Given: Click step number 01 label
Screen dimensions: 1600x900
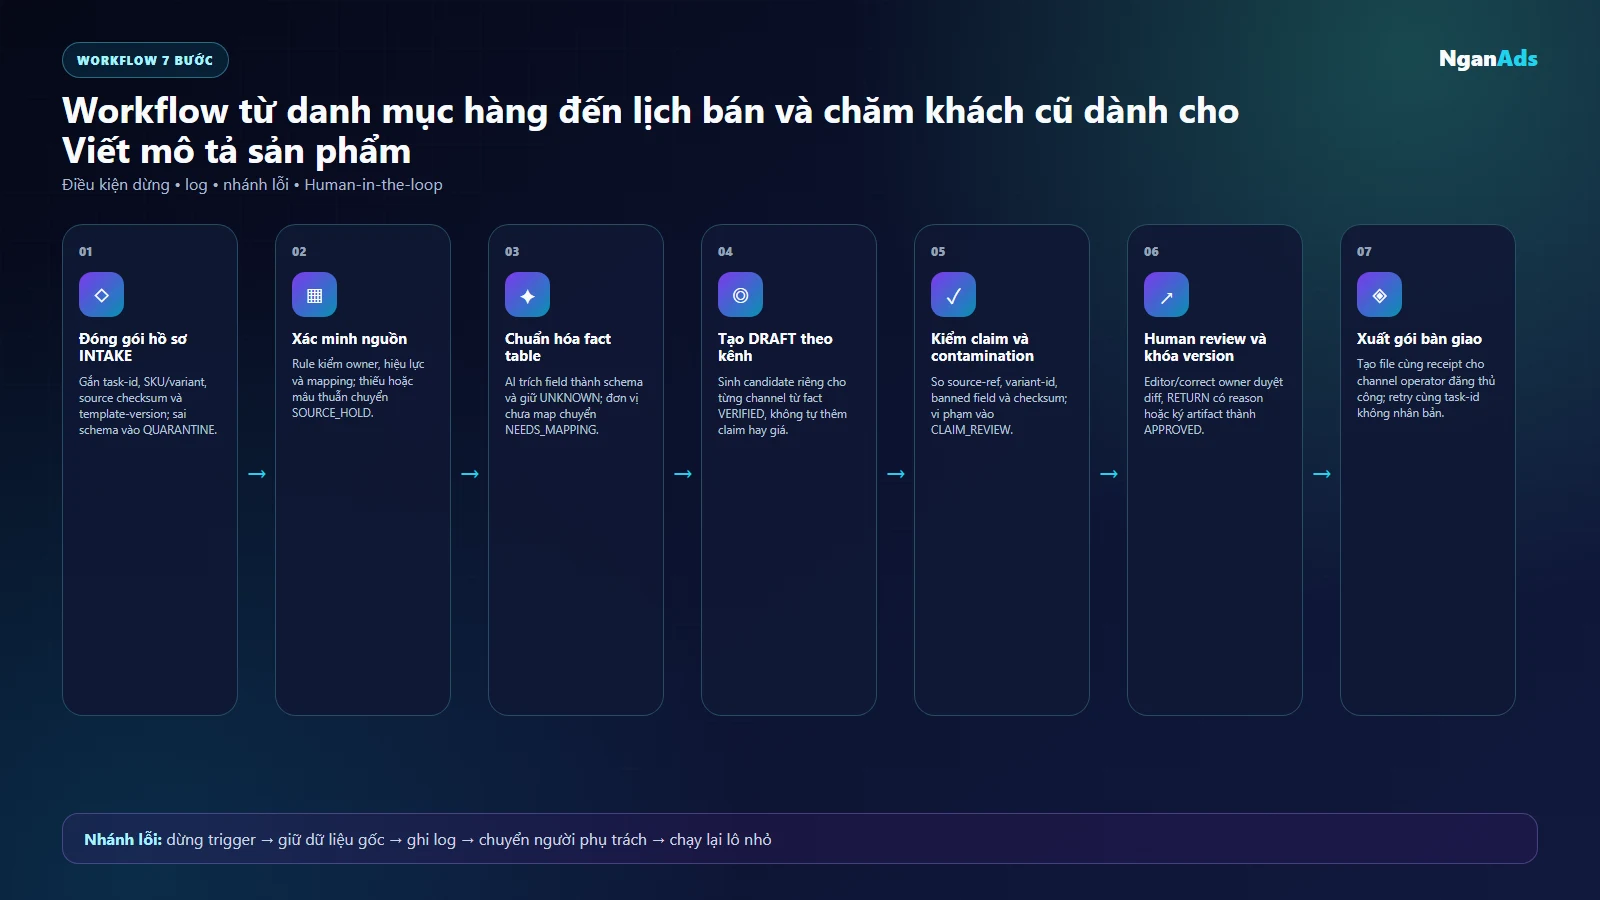Looking at the screenshot, I should coord(86,252).
